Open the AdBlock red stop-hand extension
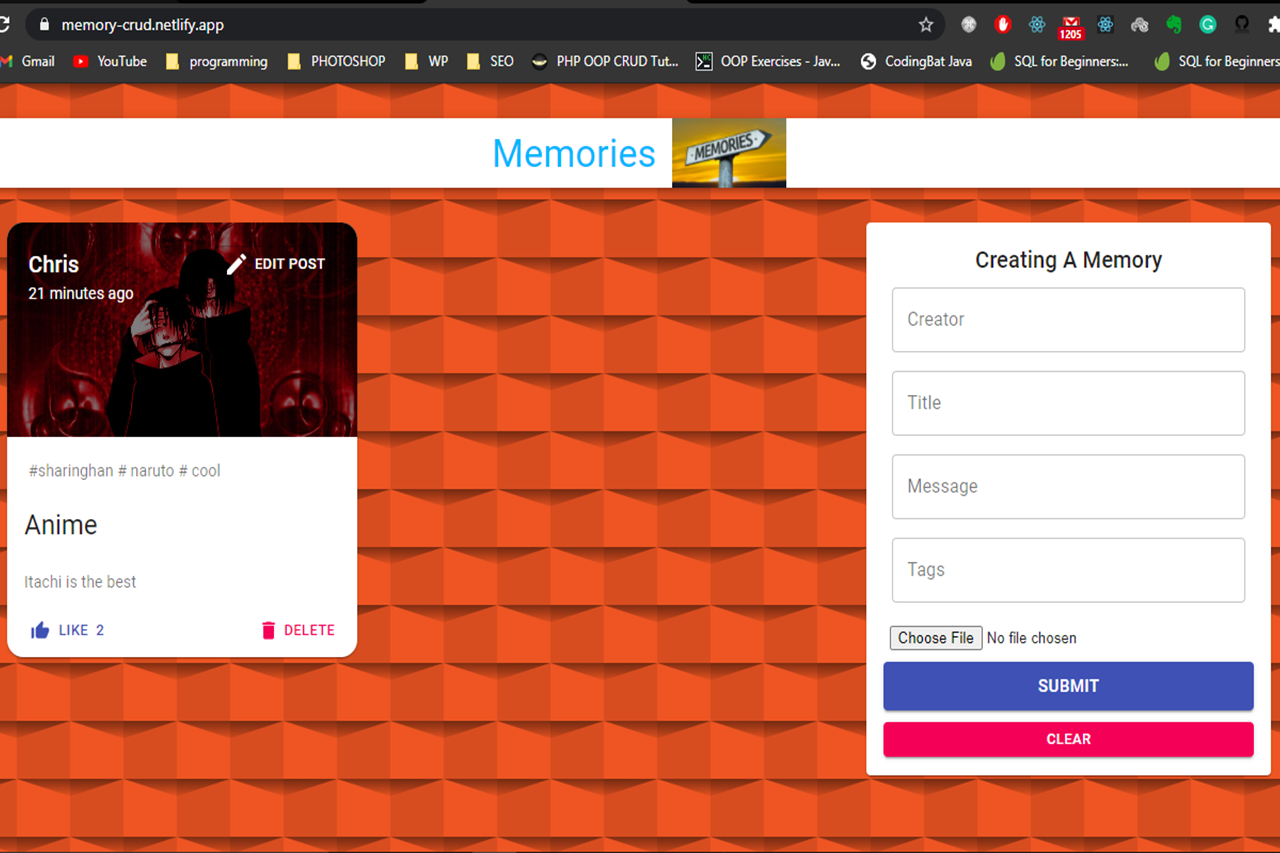The height and width of the screenshot is (853, 1280). point(1003,25)
